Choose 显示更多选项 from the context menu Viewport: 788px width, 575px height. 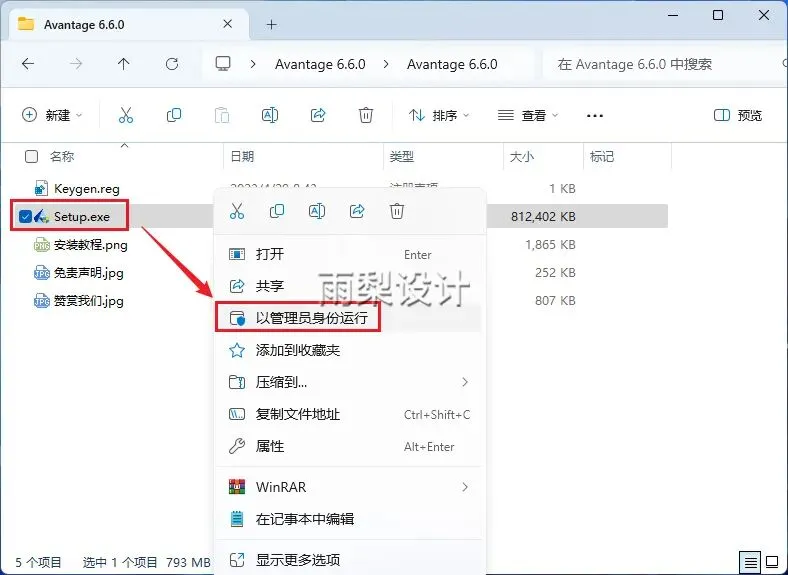(348, 559)
